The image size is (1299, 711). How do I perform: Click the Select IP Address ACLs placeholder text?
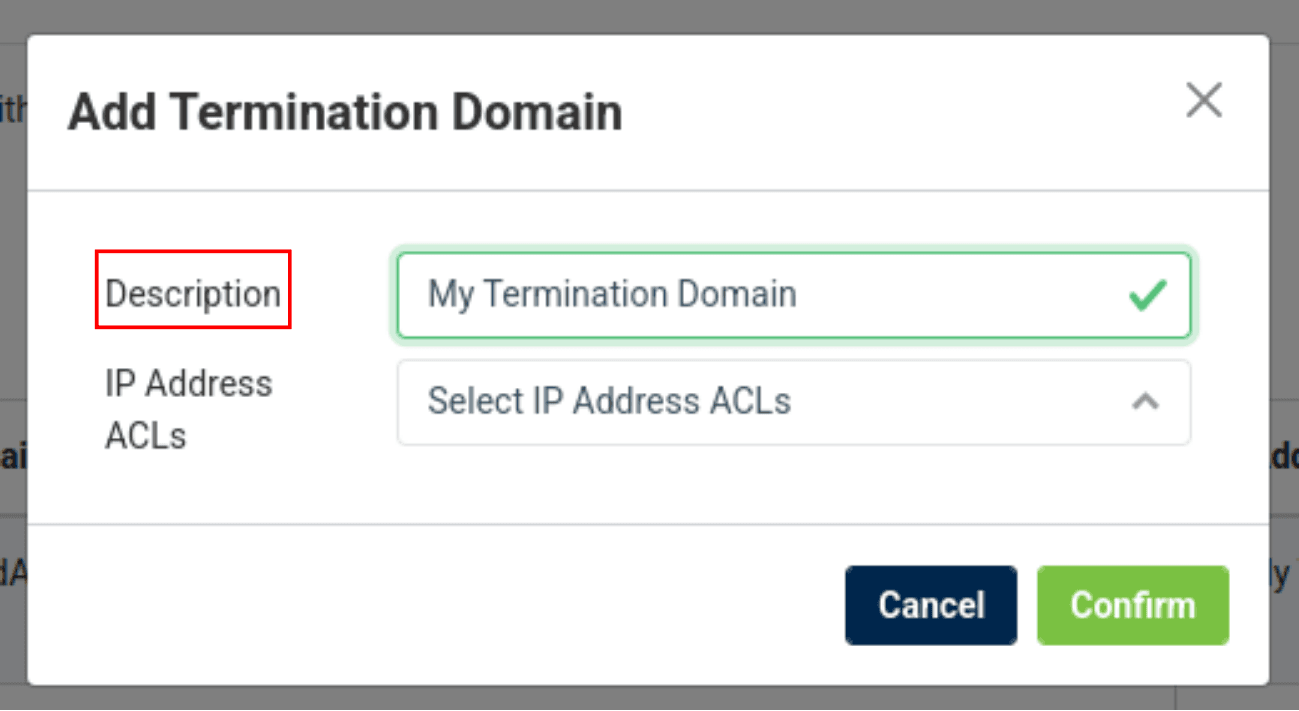coord(609,402)
